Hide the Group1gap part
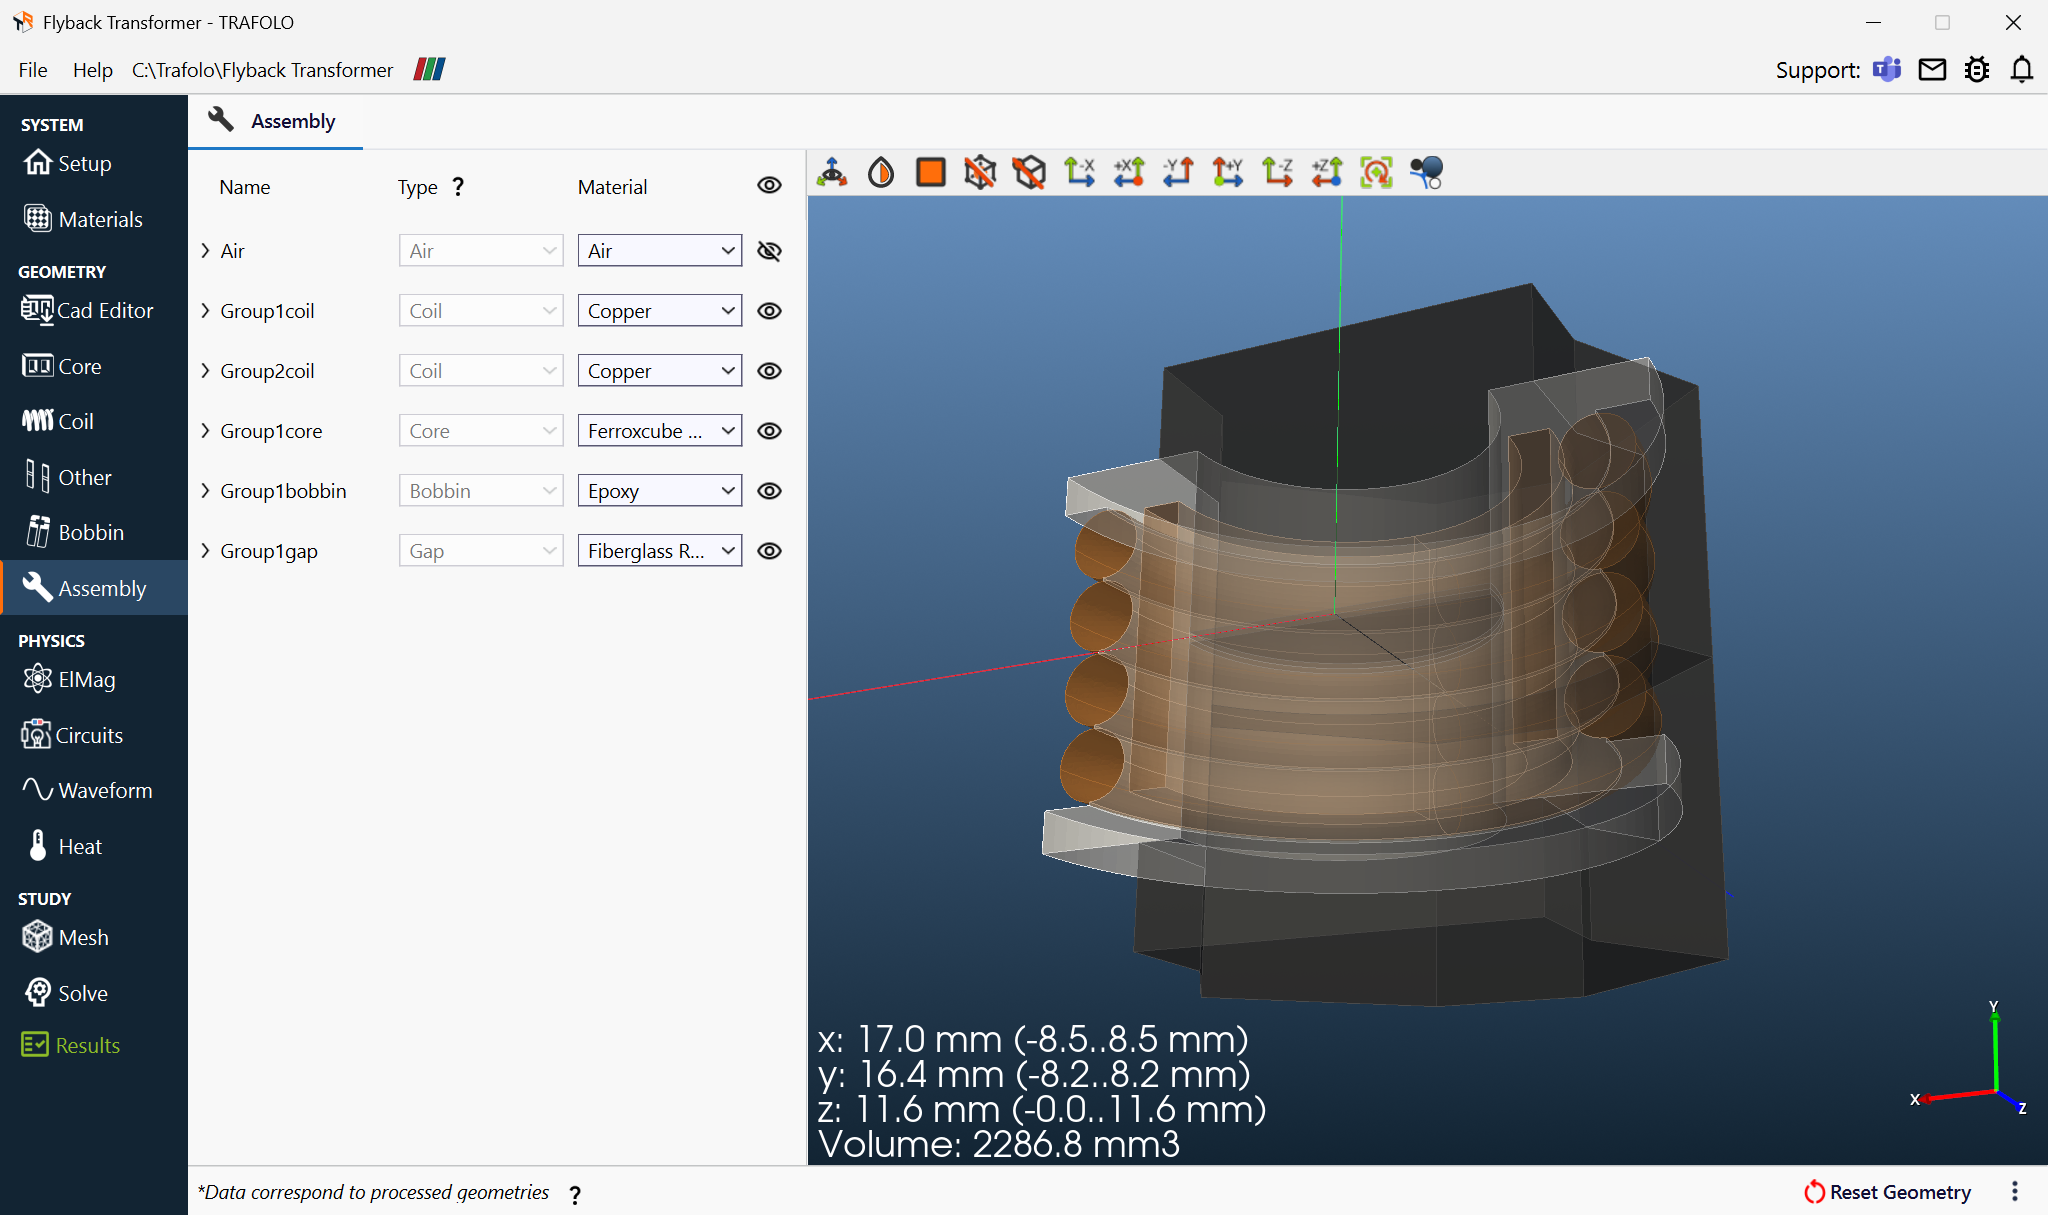This screenshot has height=1215, width=2048. pyautogui.click(x=769, y=551)
